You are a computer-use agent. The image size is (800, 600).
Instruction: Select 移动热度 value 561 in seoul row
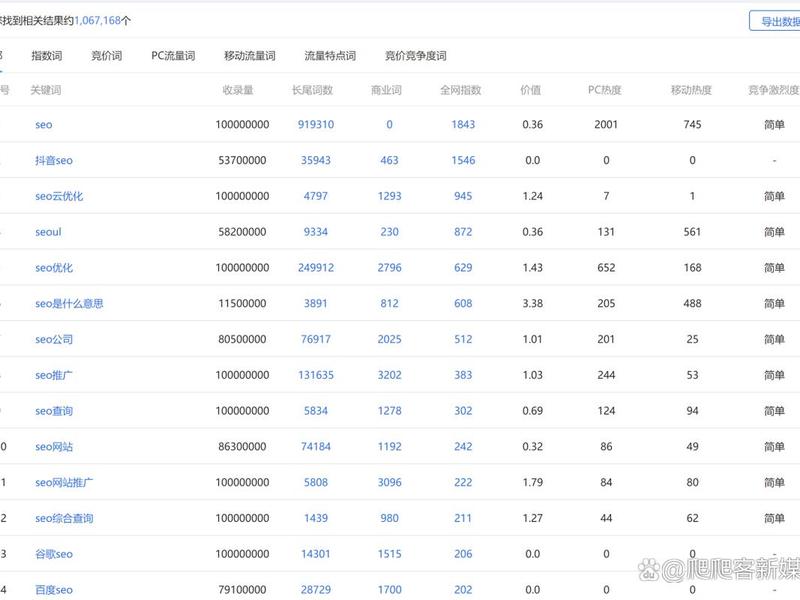(x=692, y=232)
